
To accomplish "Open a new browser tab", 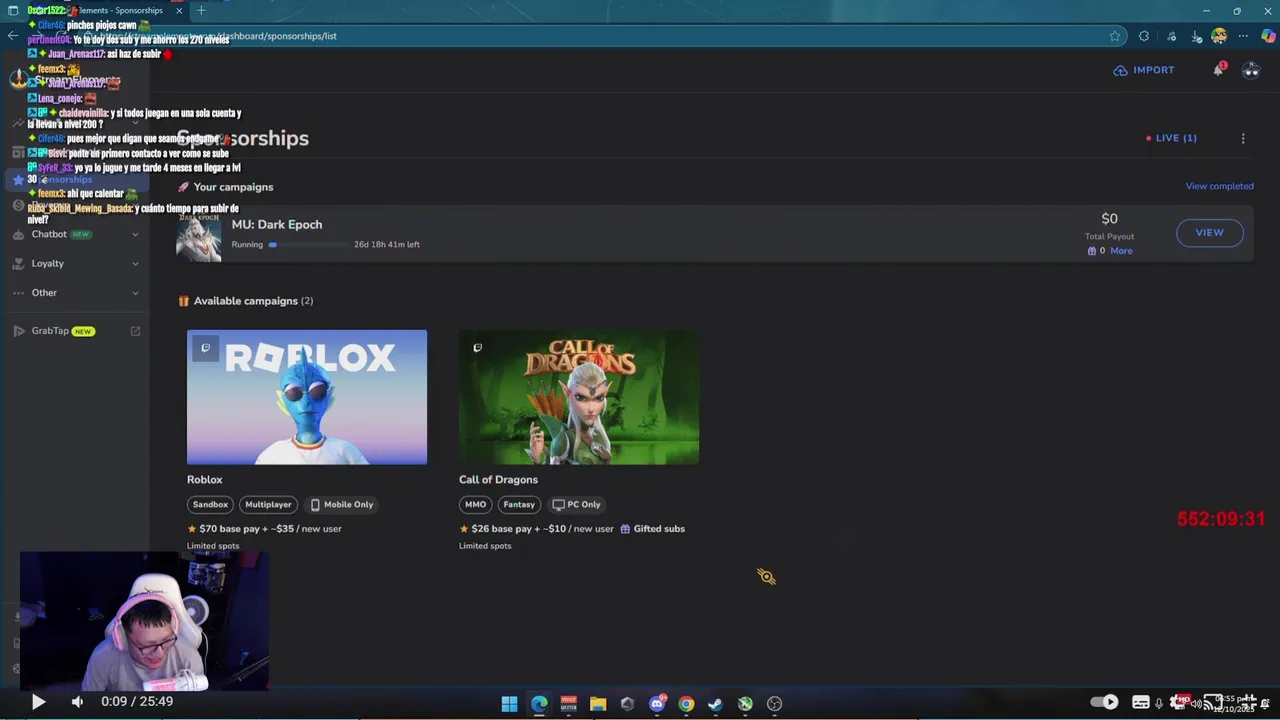I will click(x=201, y=10).
